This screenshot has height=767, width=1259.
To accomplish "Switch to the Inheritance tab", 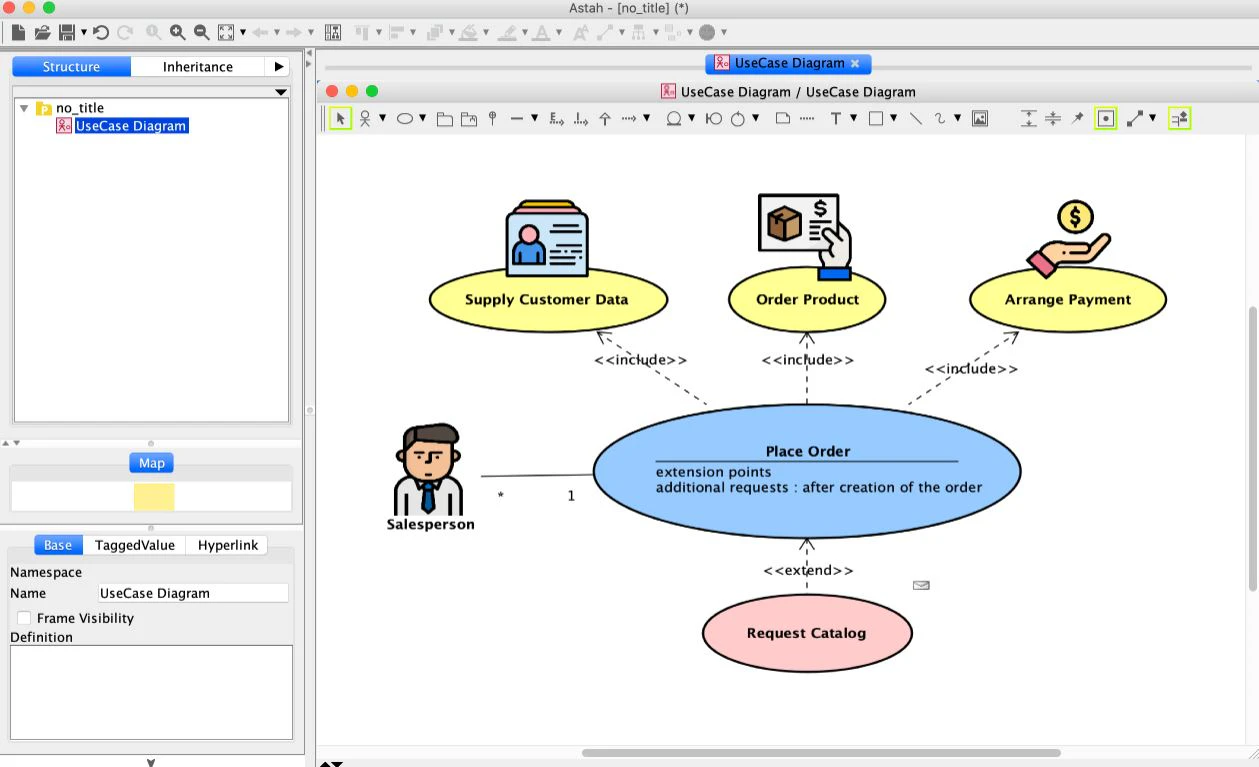I will pyautogui.click(x=197, y=66).
